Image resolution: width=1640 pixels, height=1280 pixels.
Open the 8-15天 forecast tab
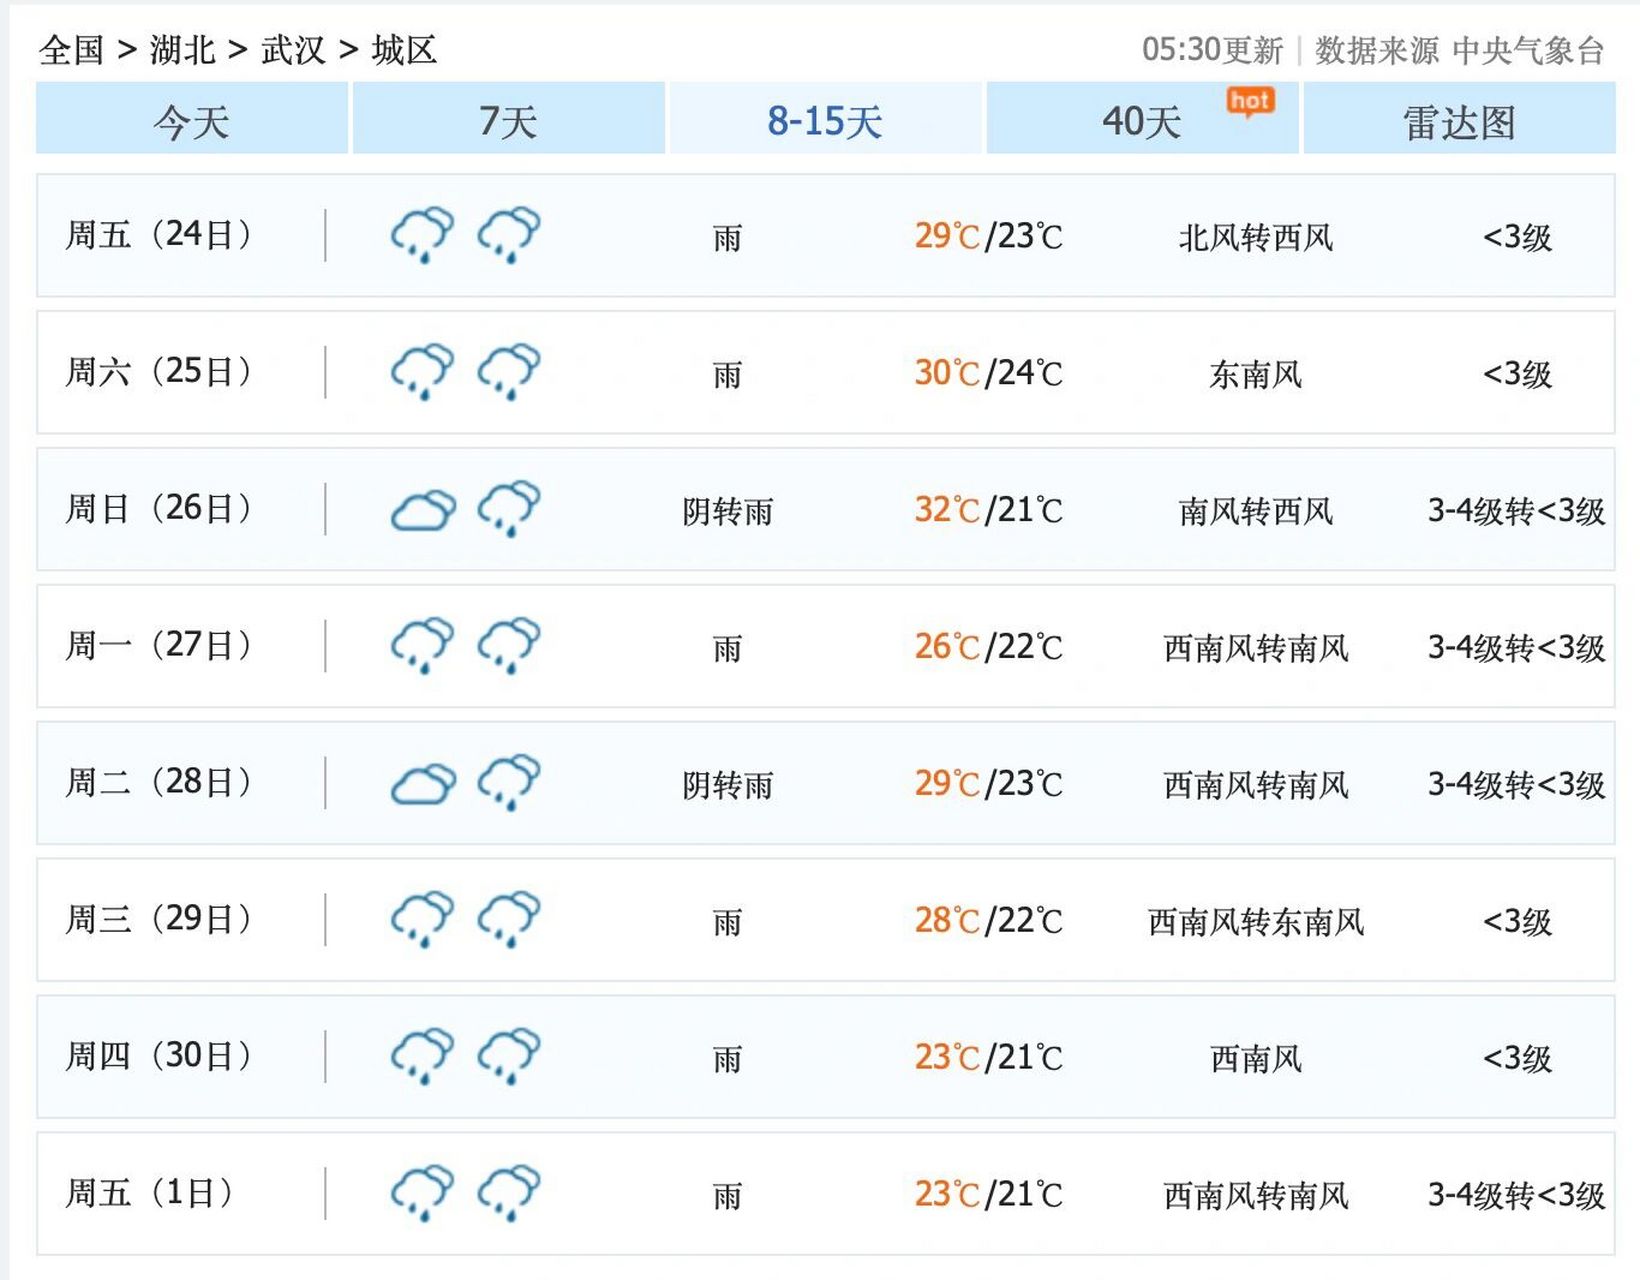point(826,124)
